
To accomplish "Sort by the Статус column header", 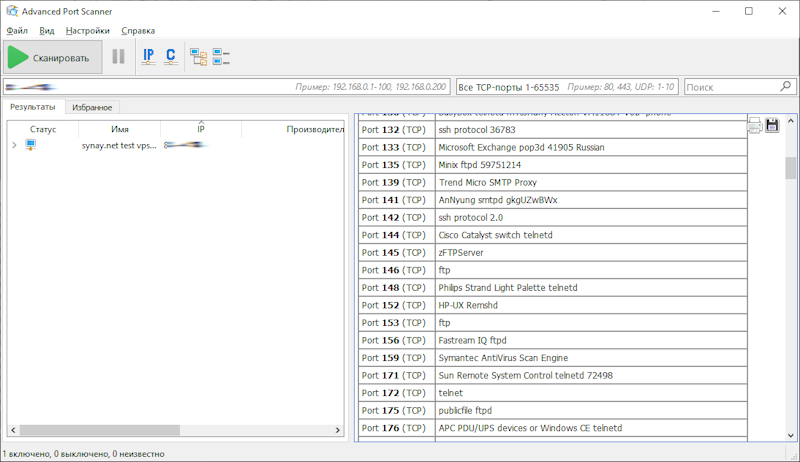I will coord(43,130).
